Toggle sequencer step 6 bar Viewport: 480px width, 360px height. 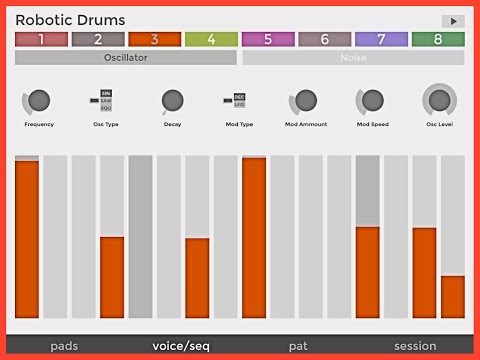169,236
